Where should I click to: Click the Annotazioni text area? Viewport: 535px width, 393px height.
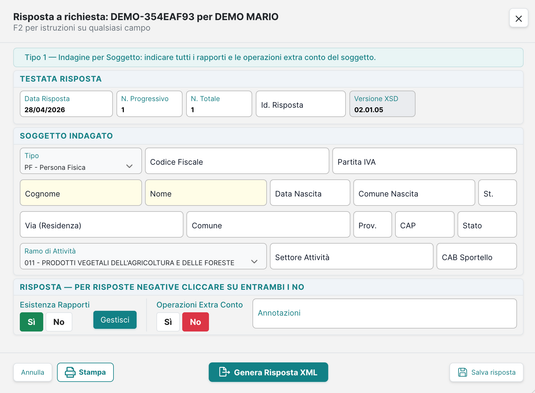[x=385, y=314]
